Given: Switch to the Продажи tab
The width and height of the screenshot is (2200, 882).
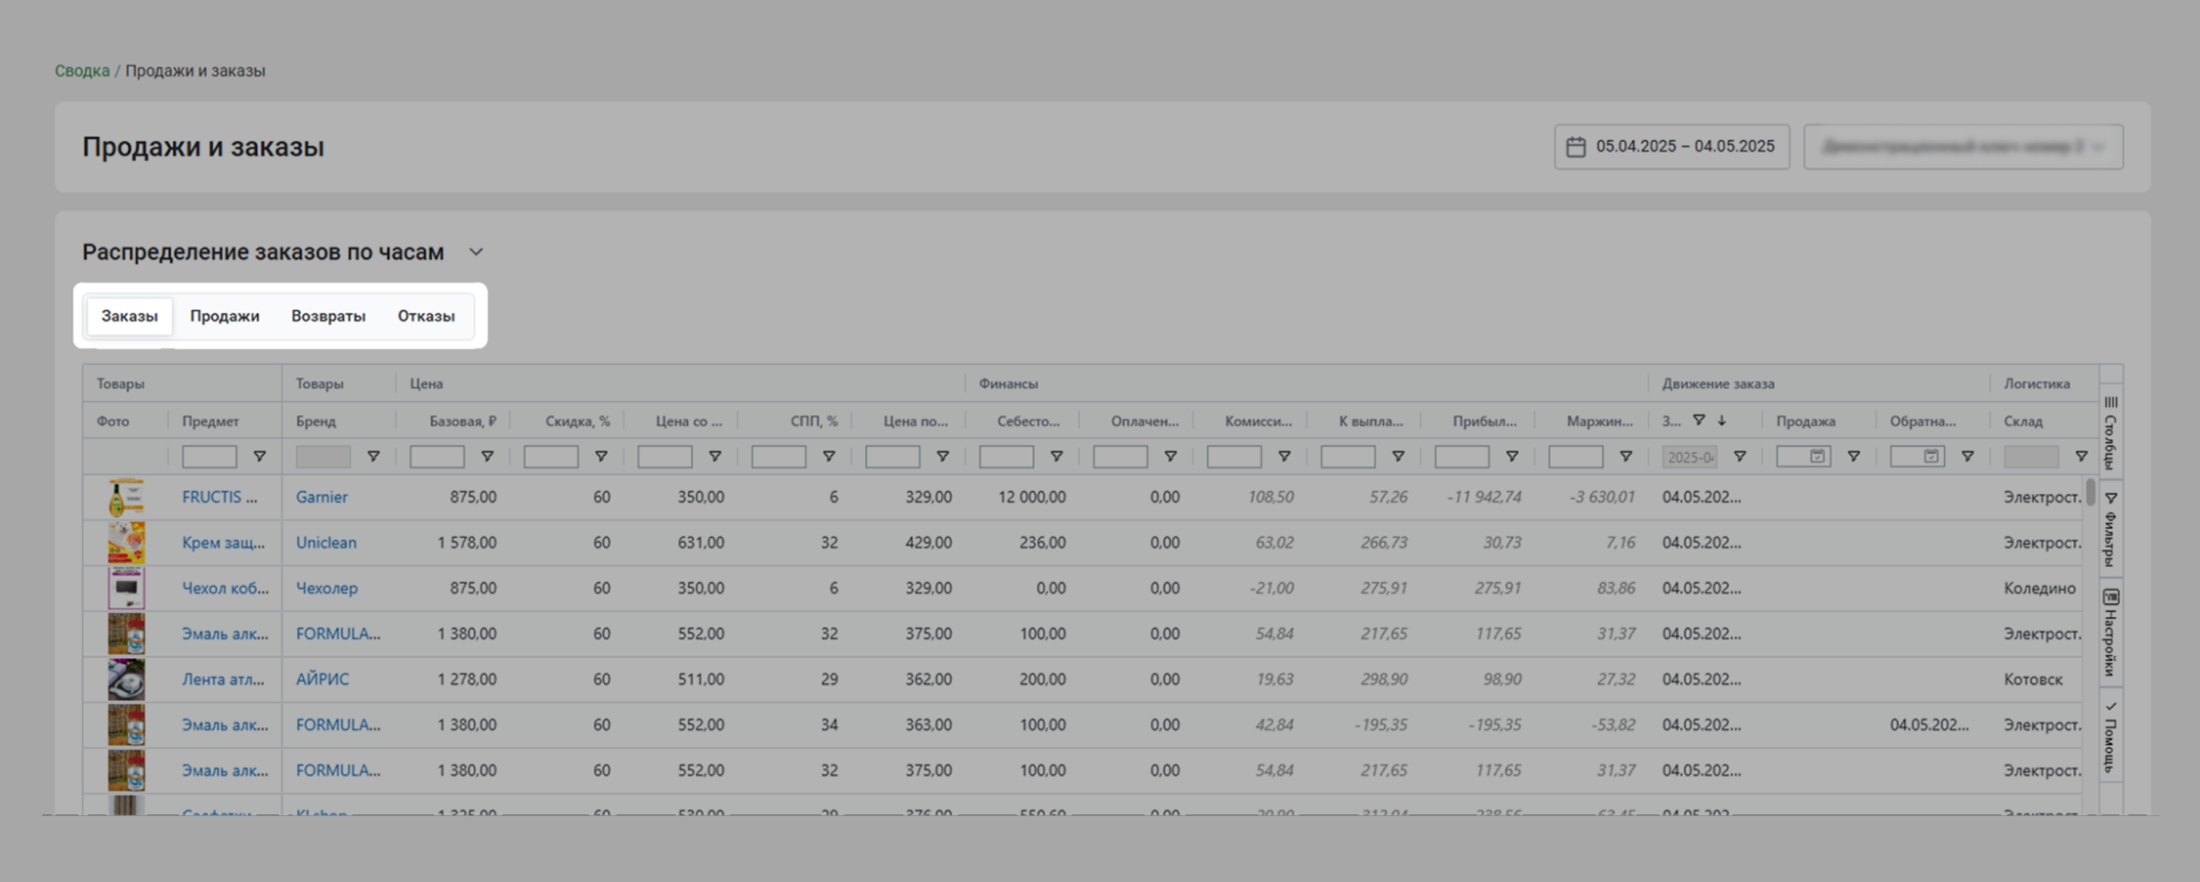Looking at the screenshot, I should click(224, 316).
